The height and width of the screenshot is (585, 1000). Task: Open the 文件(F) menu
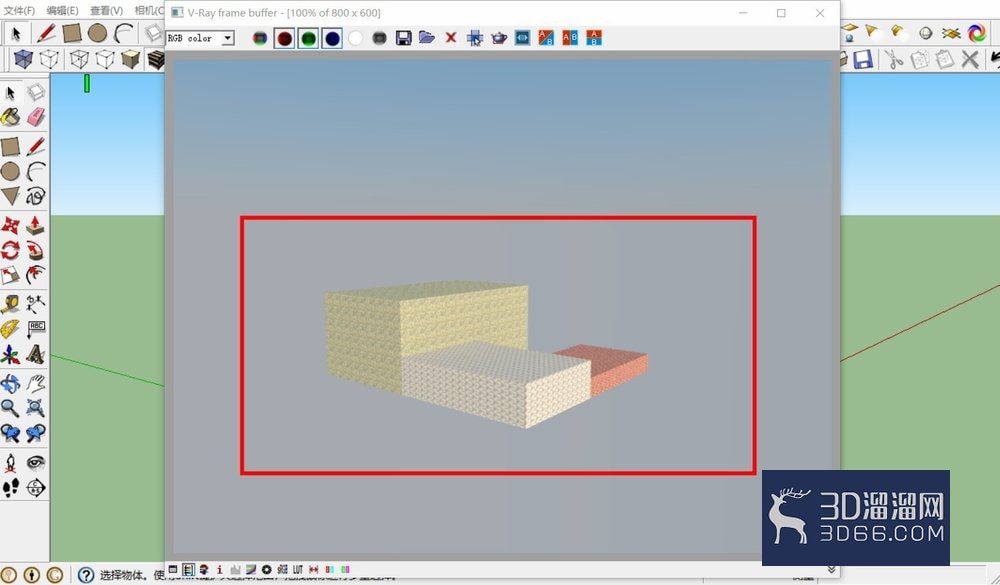19,10
